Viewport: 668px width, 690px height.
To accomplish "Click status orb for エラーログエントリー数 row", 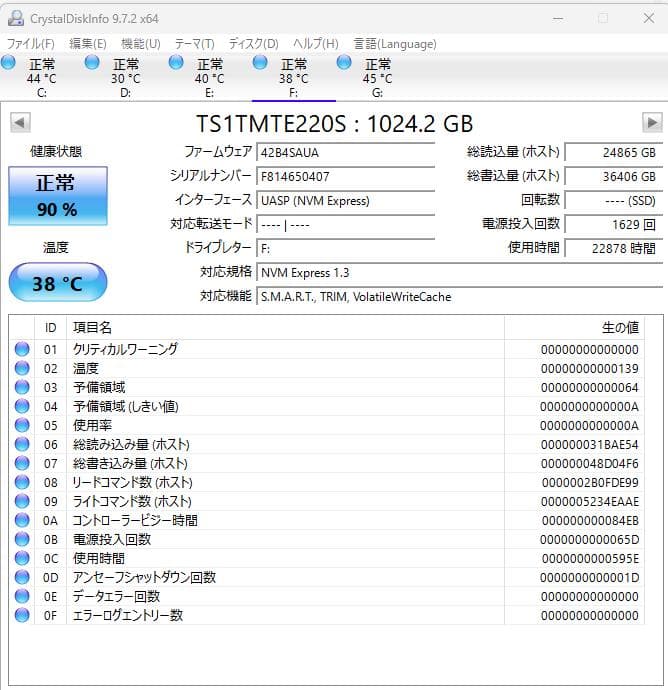I will point(22,615).
